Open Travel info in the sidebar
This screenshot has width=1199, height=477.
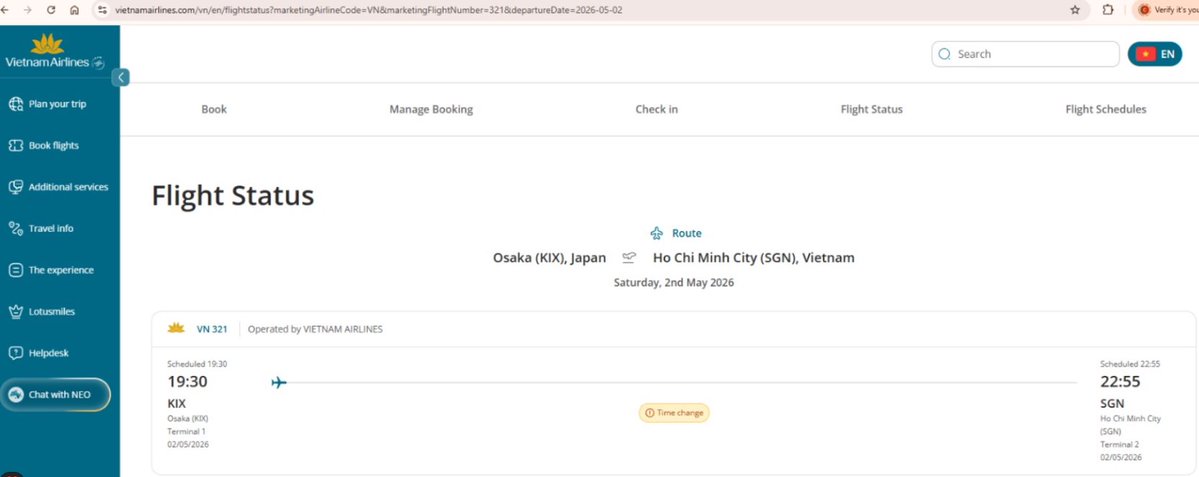tap(50, 228)
